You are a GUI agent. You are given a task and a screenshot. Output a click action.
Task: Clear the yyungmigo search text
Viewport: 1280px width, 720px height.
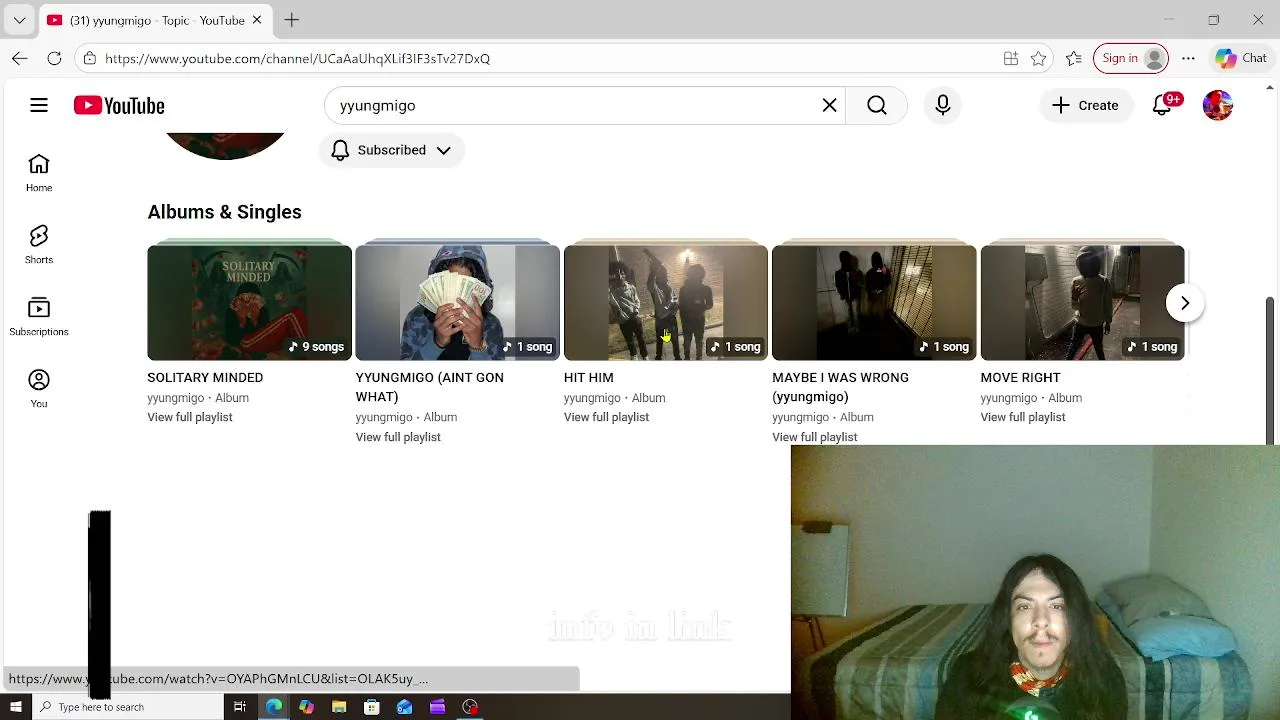pyautogui.click(x=829, y=105)
